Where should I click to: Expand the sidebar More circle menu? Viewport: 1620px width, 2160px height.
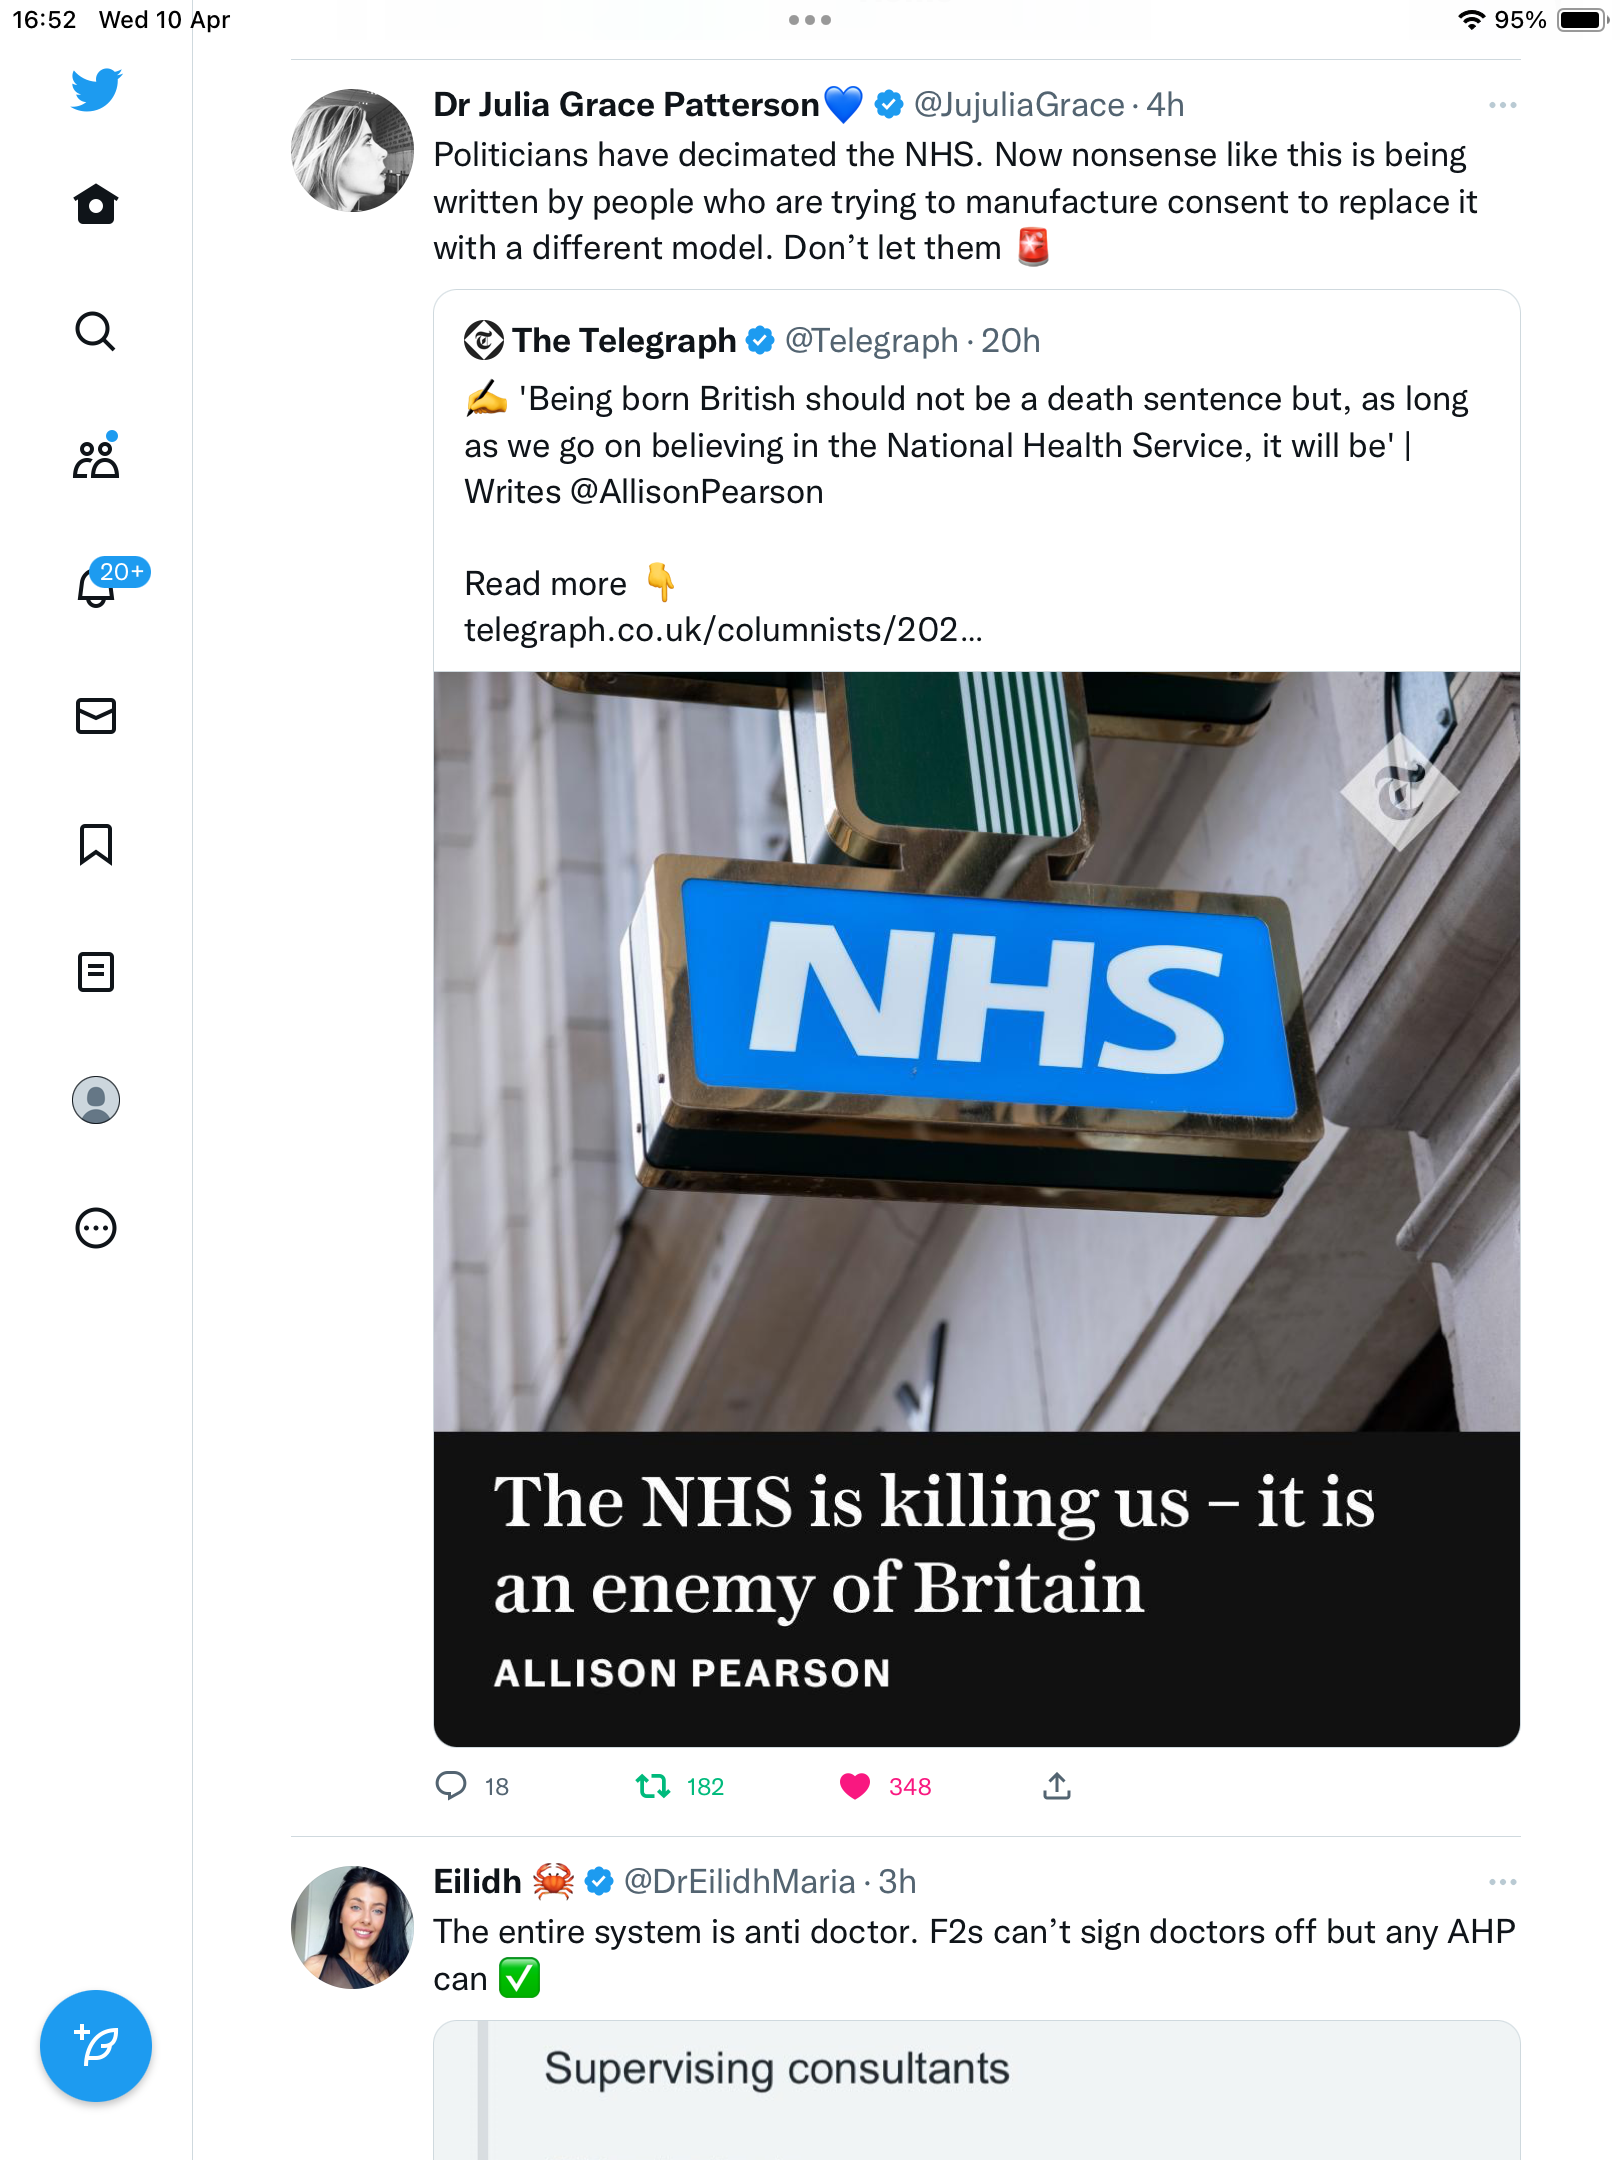(x=96, y=1228)
